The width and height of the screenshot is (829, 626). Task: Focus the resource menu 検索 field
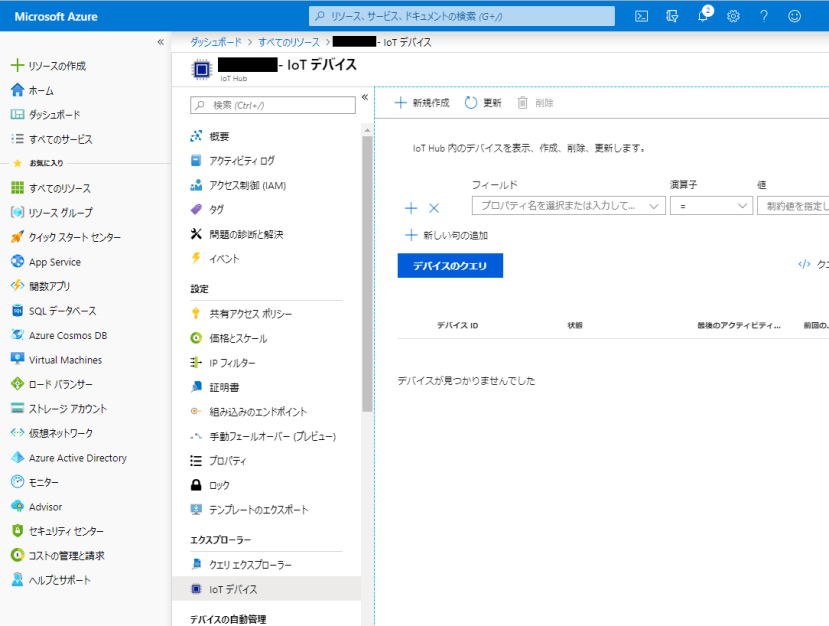click(273, 105)
